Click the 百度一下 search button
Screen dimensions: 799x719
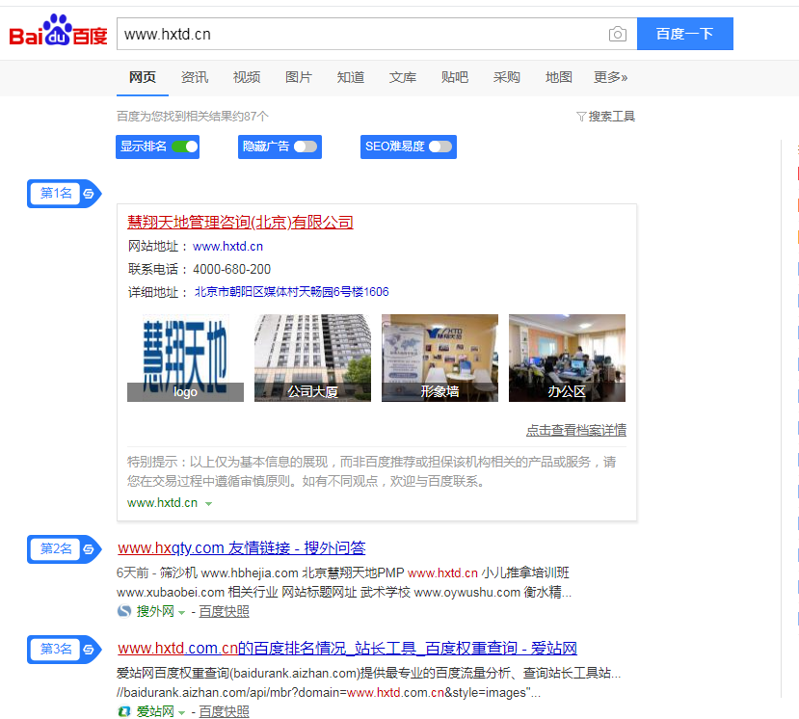click(685, 34)
